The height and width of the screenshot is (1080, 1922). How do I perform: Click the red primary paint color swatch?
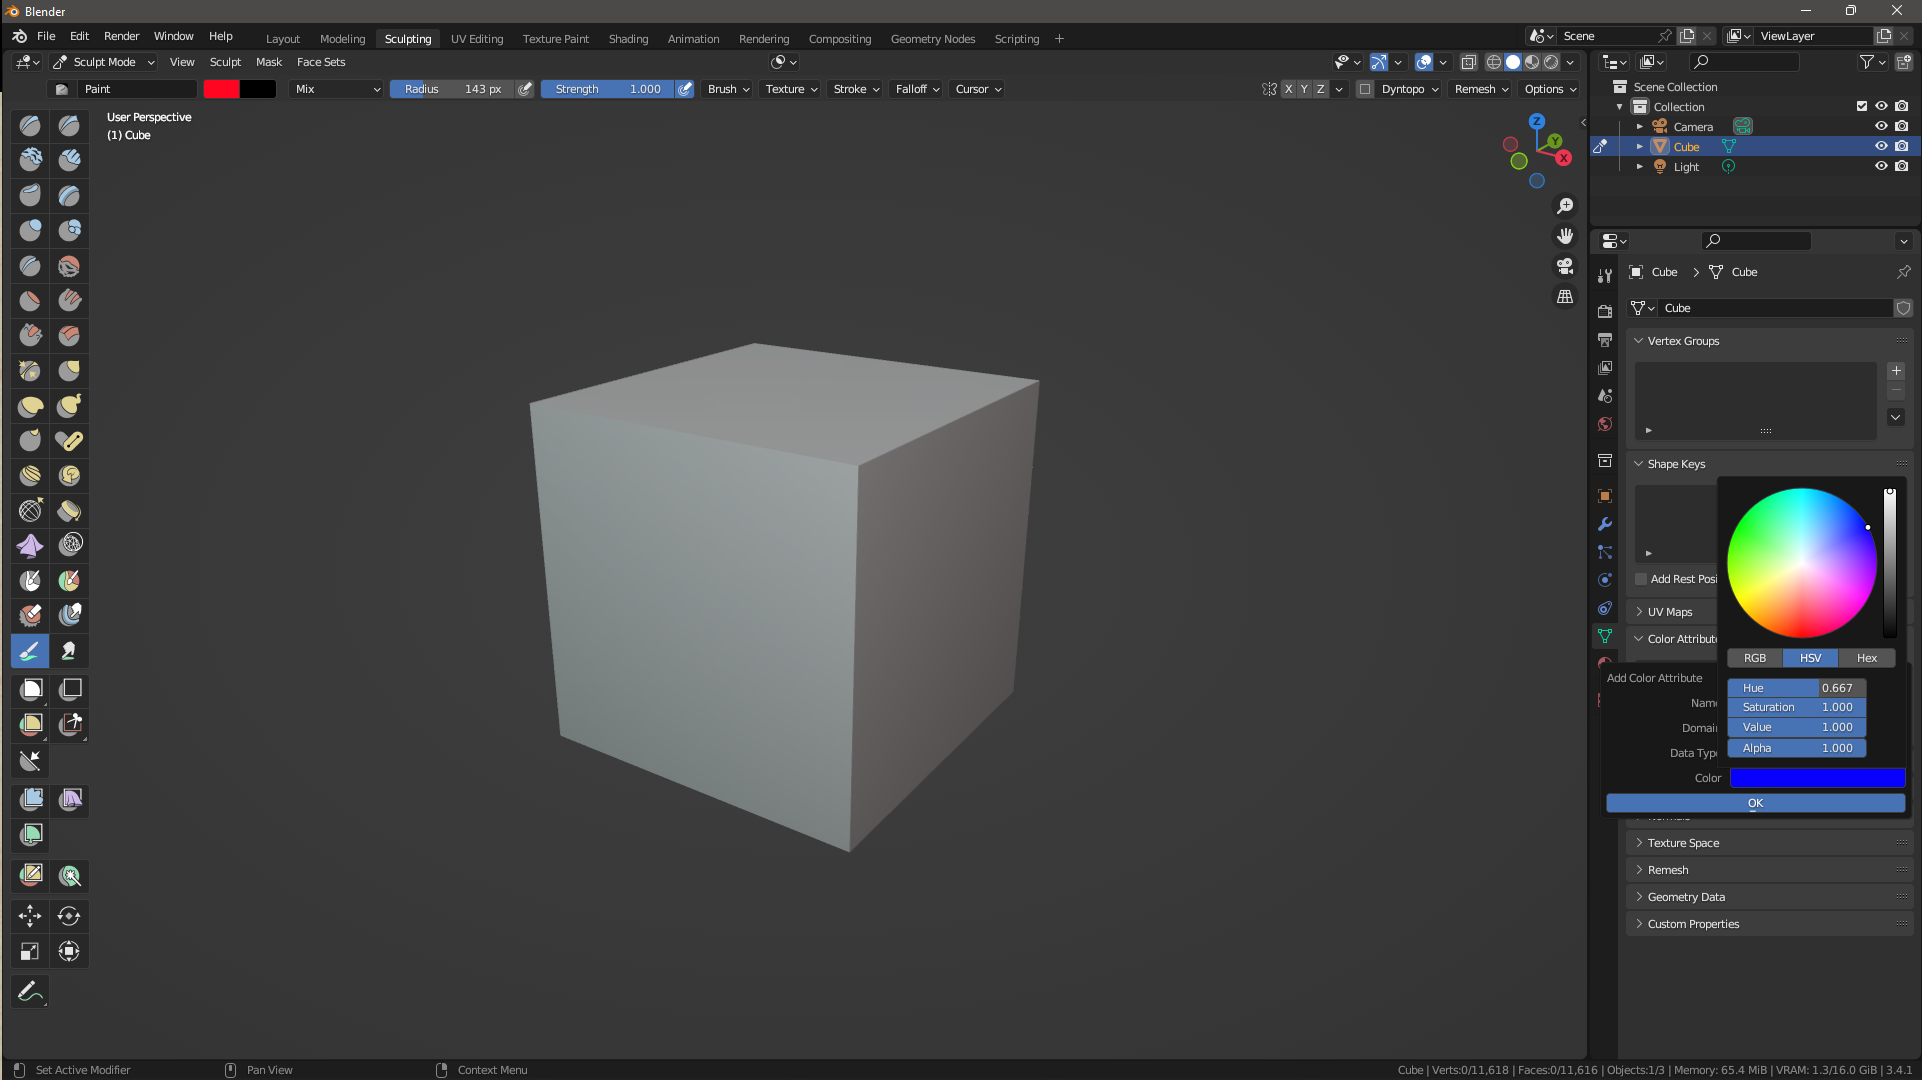[x=221, y=89]
